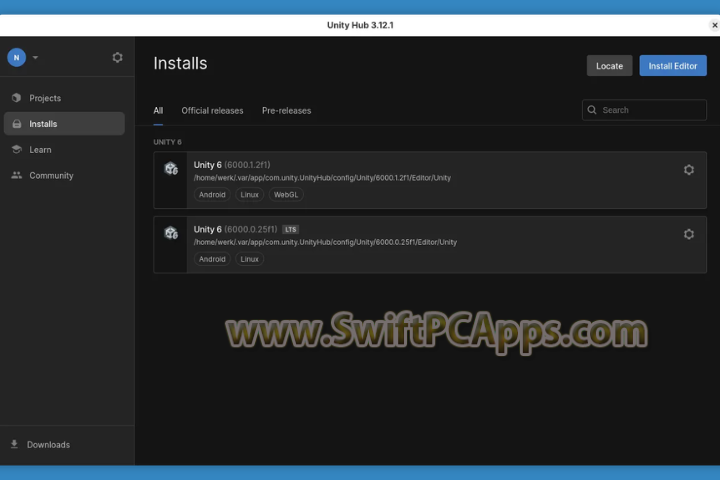
Task: Click the Unity 6 (6000.1.2f1) title
Action: [232, 165]
